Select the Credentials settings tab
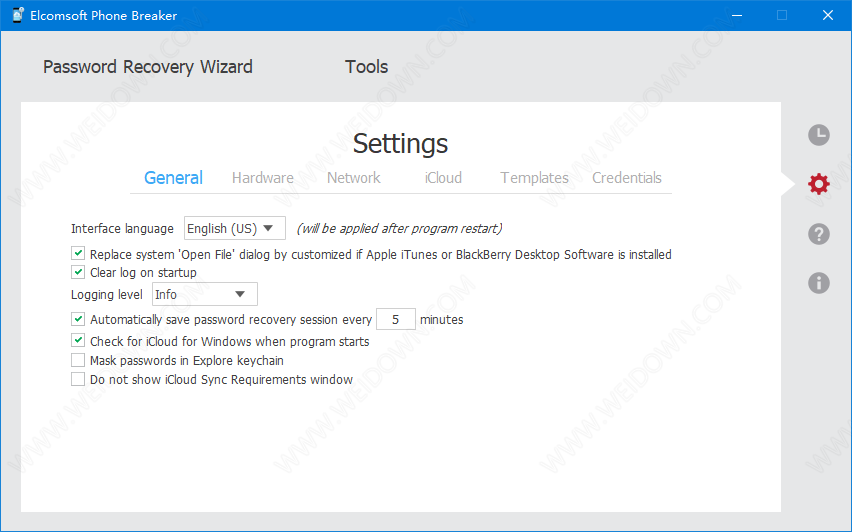Image resolution: width=852 pixels, height=532 pixels. tap(627, 178)
